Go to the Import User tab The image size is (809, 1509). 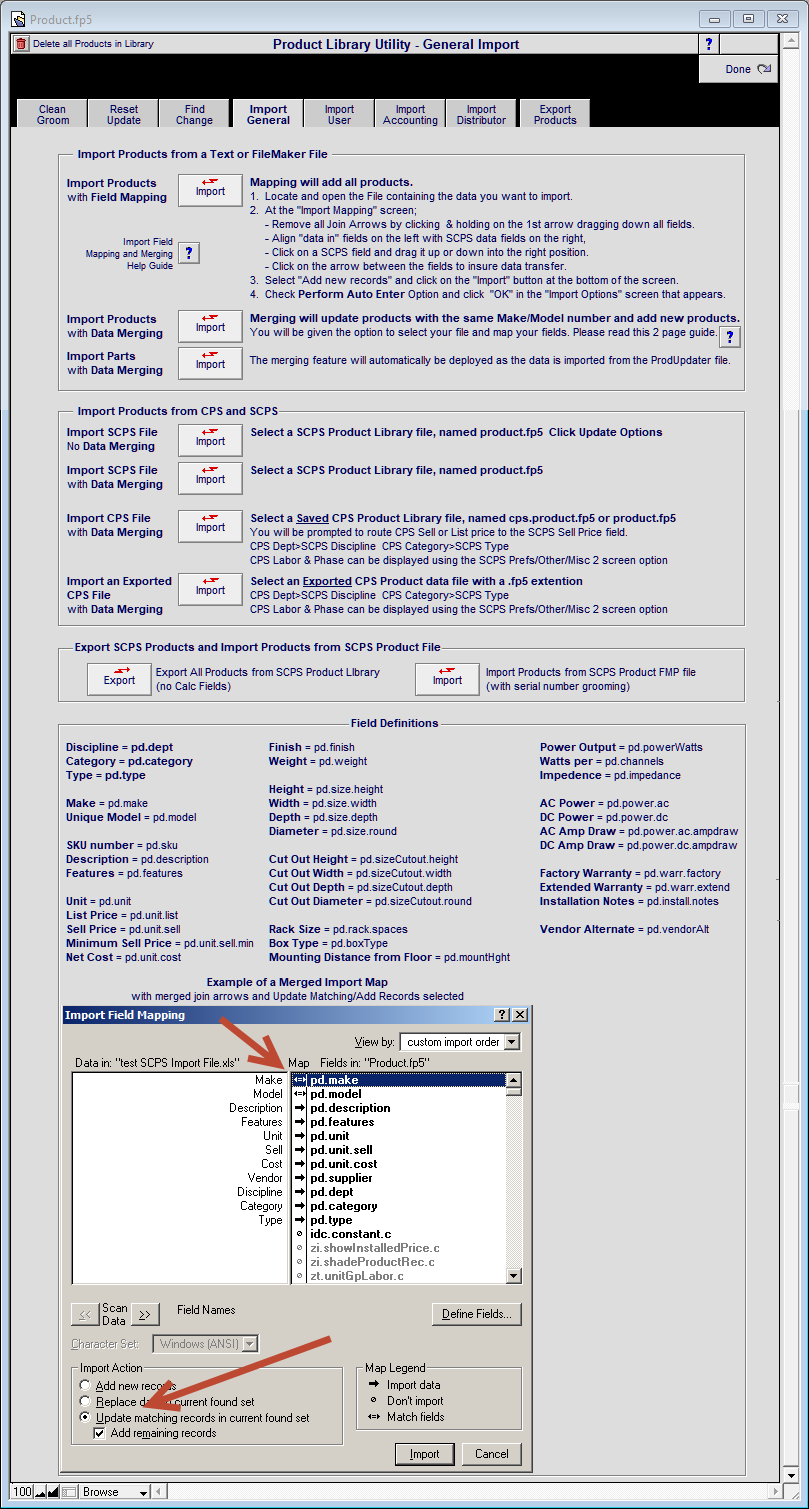[339, 114]
